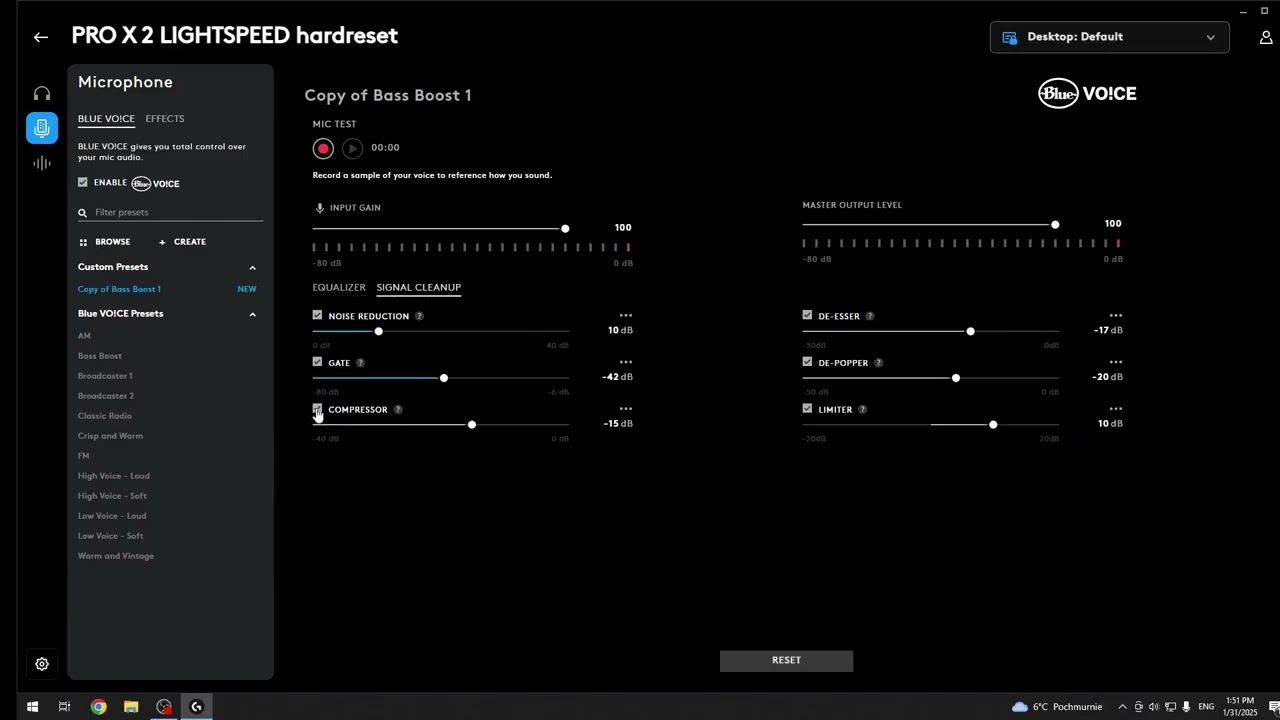Image resolution: width=1280 pixels, height=720 pixels.
Task: Select the FM preset
Action: point(84,456)
